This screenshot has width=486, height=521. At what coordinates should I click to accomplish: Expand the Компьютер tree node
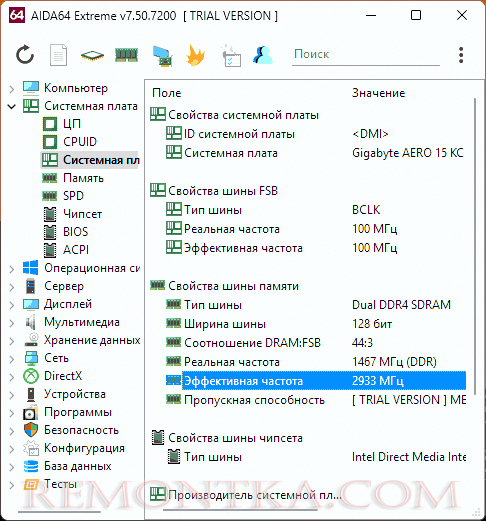12,89
